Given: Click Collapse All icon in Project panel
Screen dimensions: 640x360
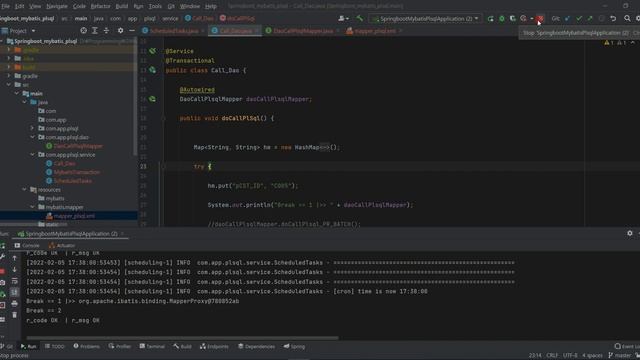Looking at the screenshot, I should pos(106,31).
